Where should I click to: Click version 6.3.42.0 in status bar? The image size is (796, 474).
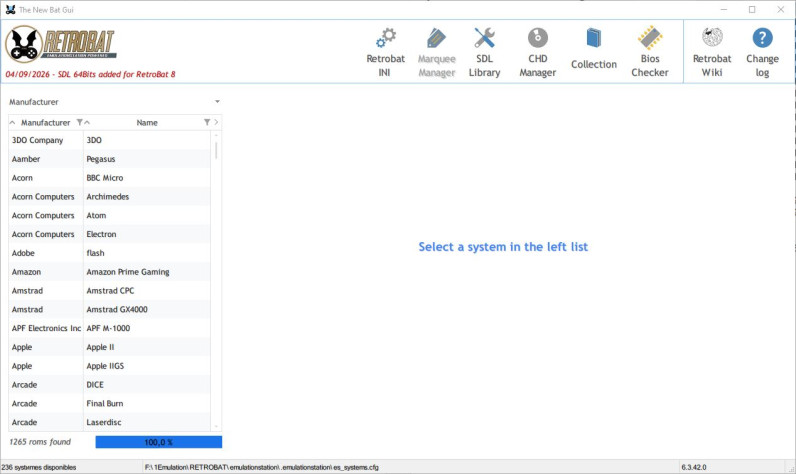693,467
